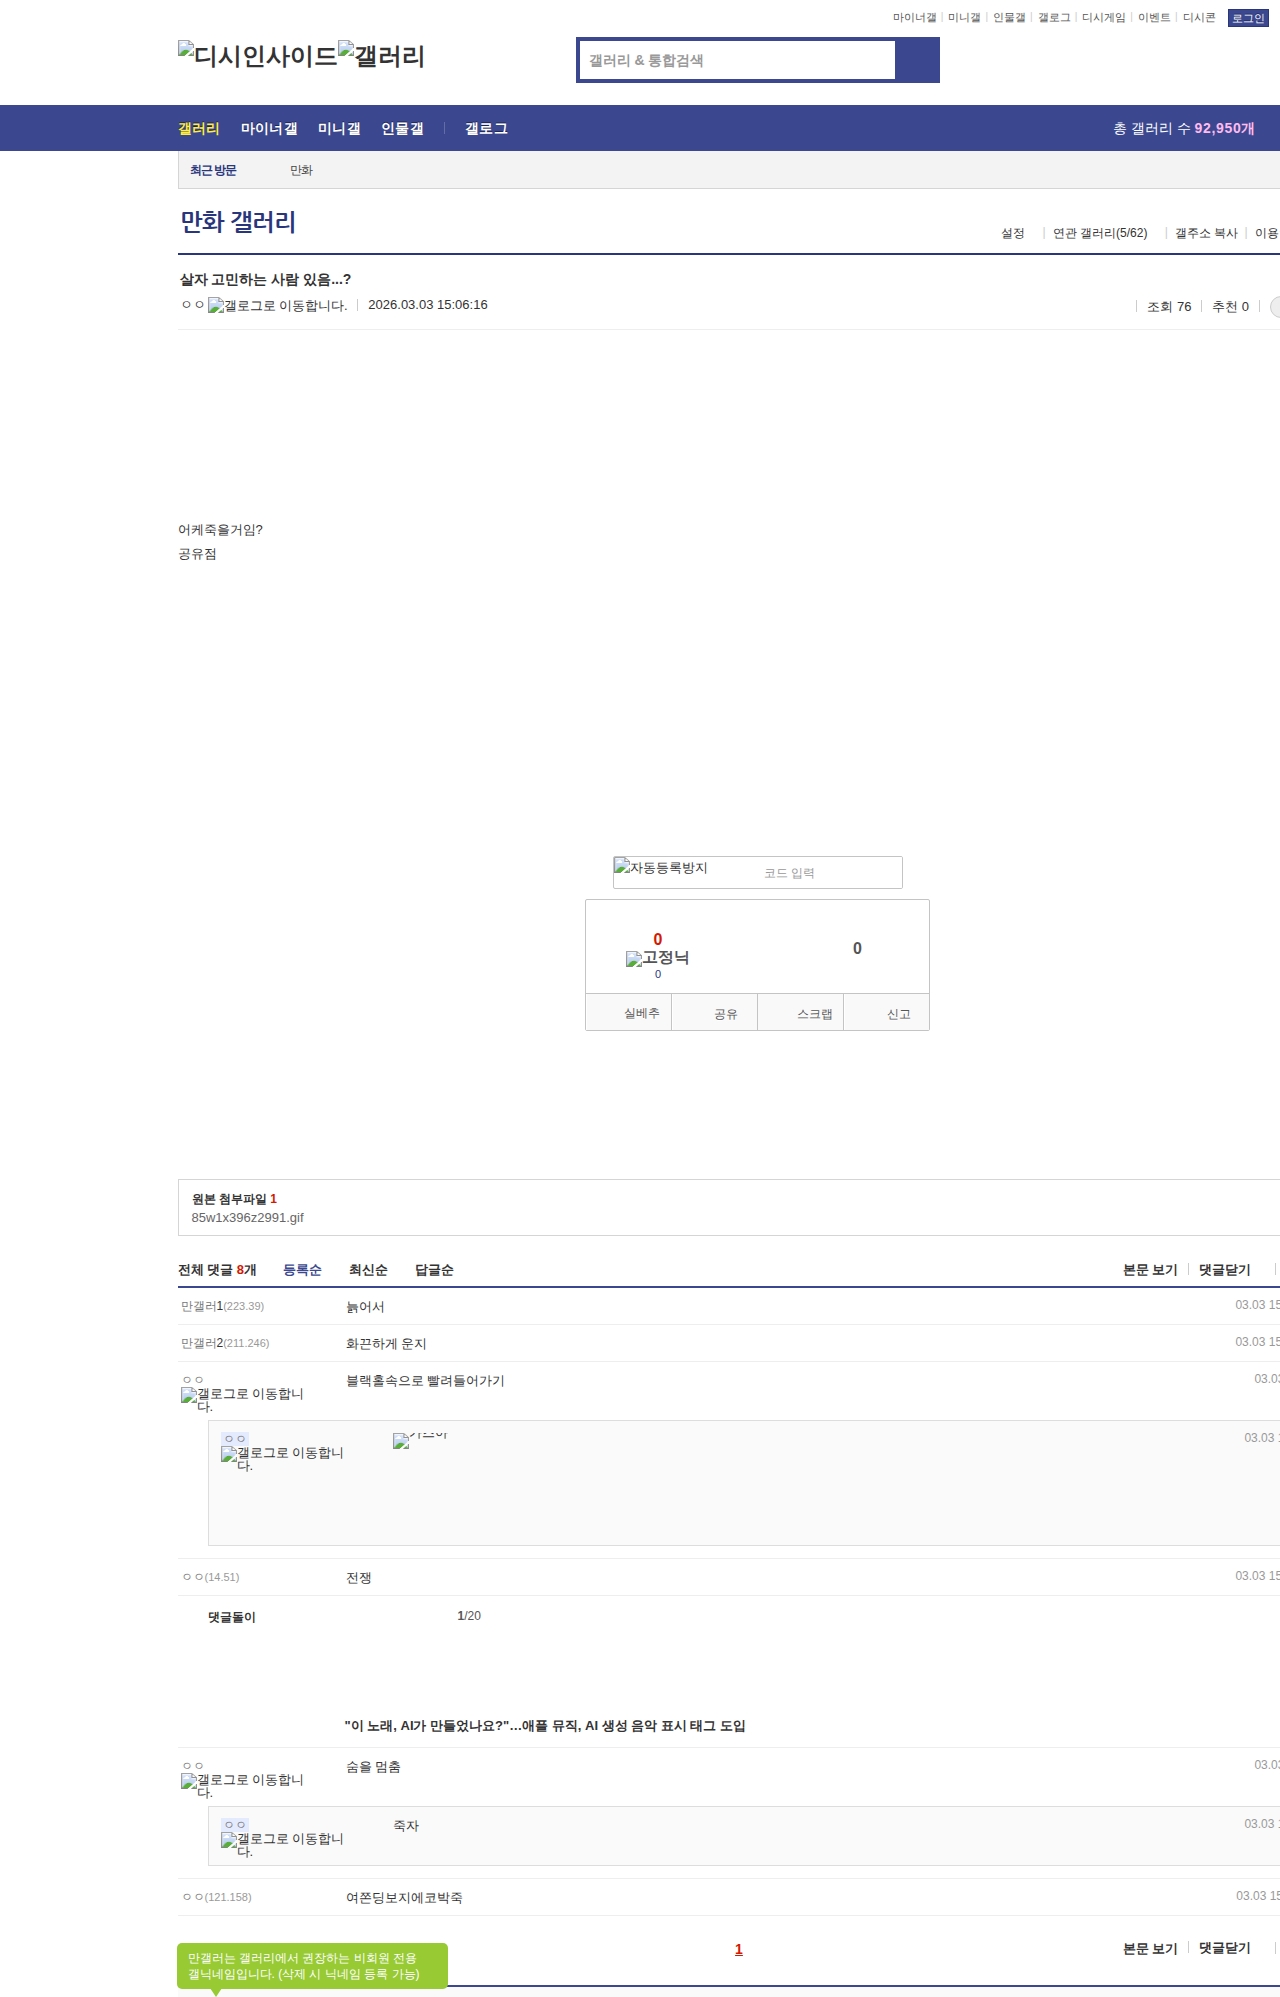1280x1997 pixels.
Task: Open attachment 85w1x396z2991.gif
Action: click(247, 1217)
